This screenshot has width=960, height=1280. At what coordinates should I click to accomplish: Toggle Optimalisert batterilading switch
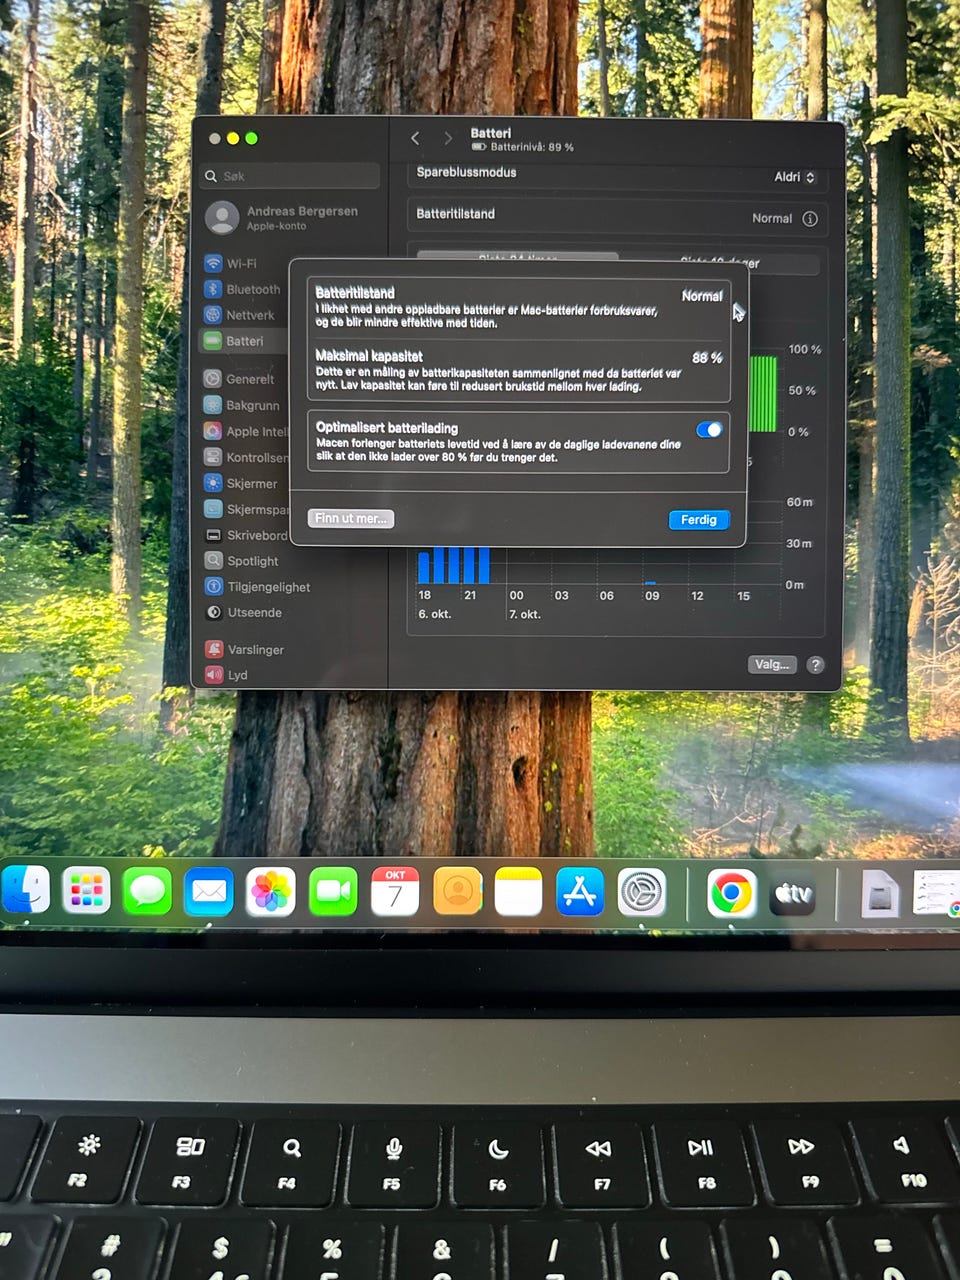[x=709, y=430]
